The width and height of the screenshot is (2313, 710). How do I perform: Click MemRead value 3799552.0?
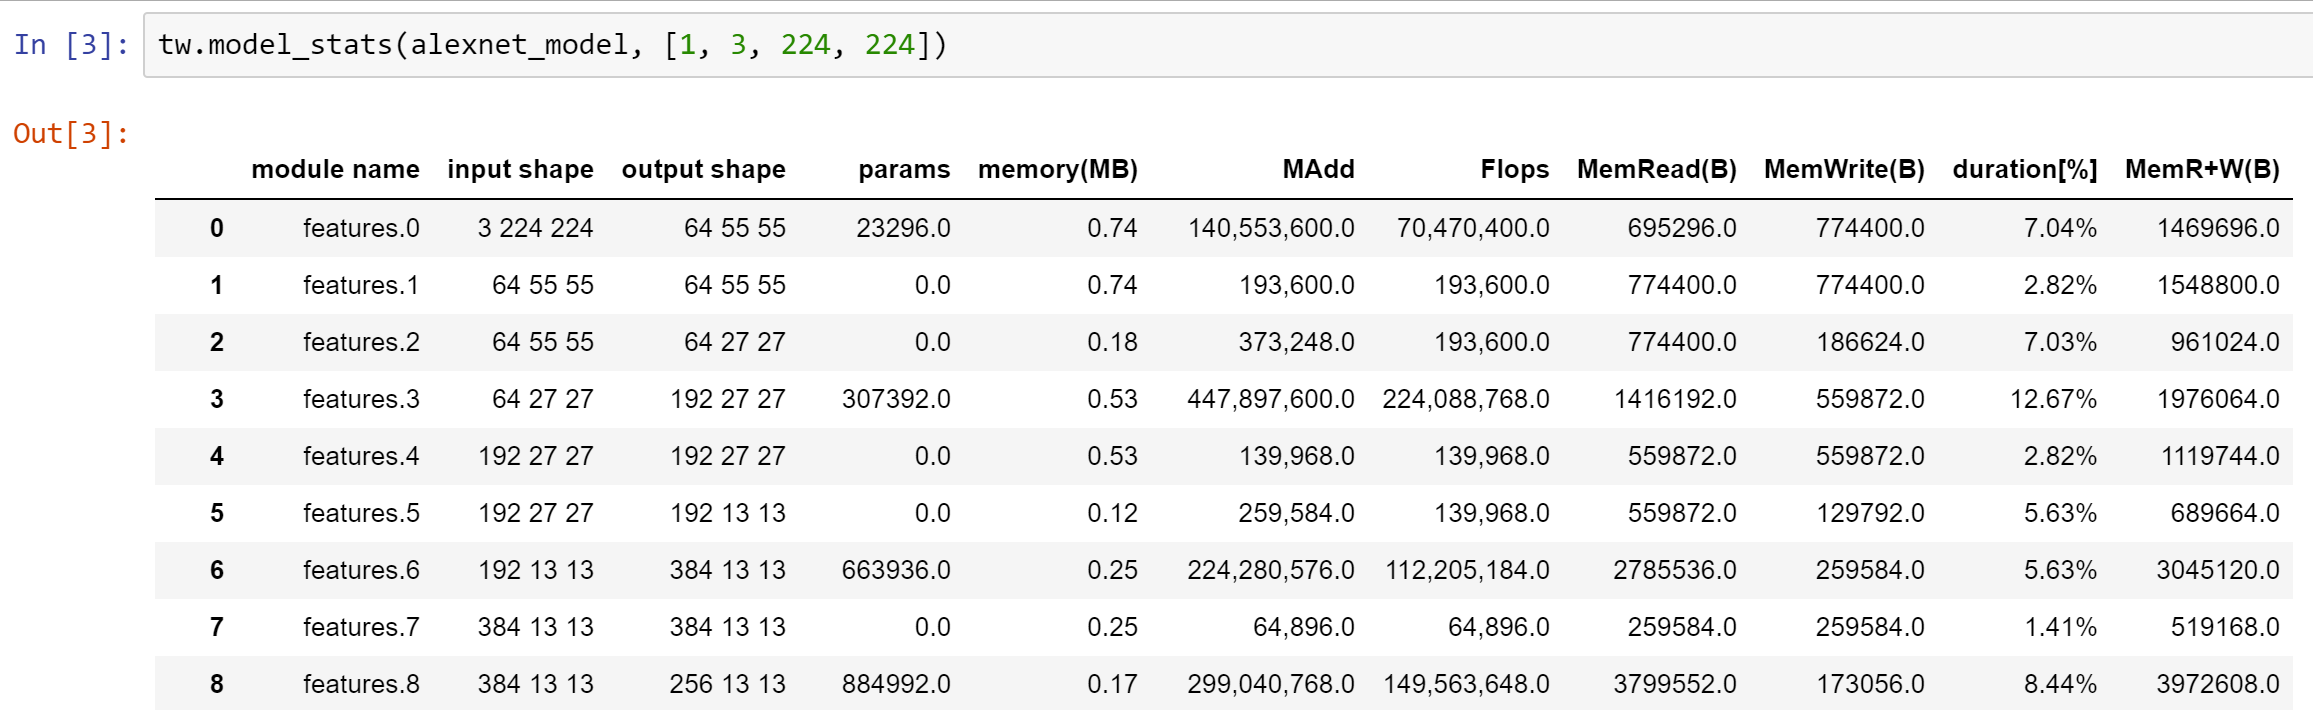pyautogui.click(x=1675, y=684)
